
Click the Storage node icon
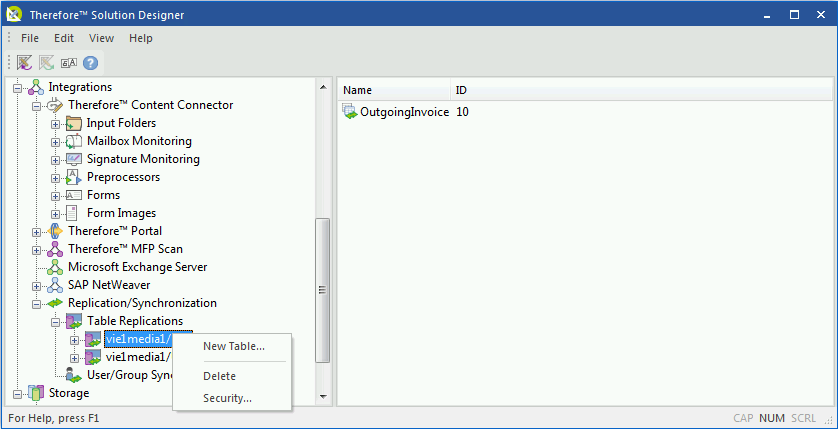(36, 393)
